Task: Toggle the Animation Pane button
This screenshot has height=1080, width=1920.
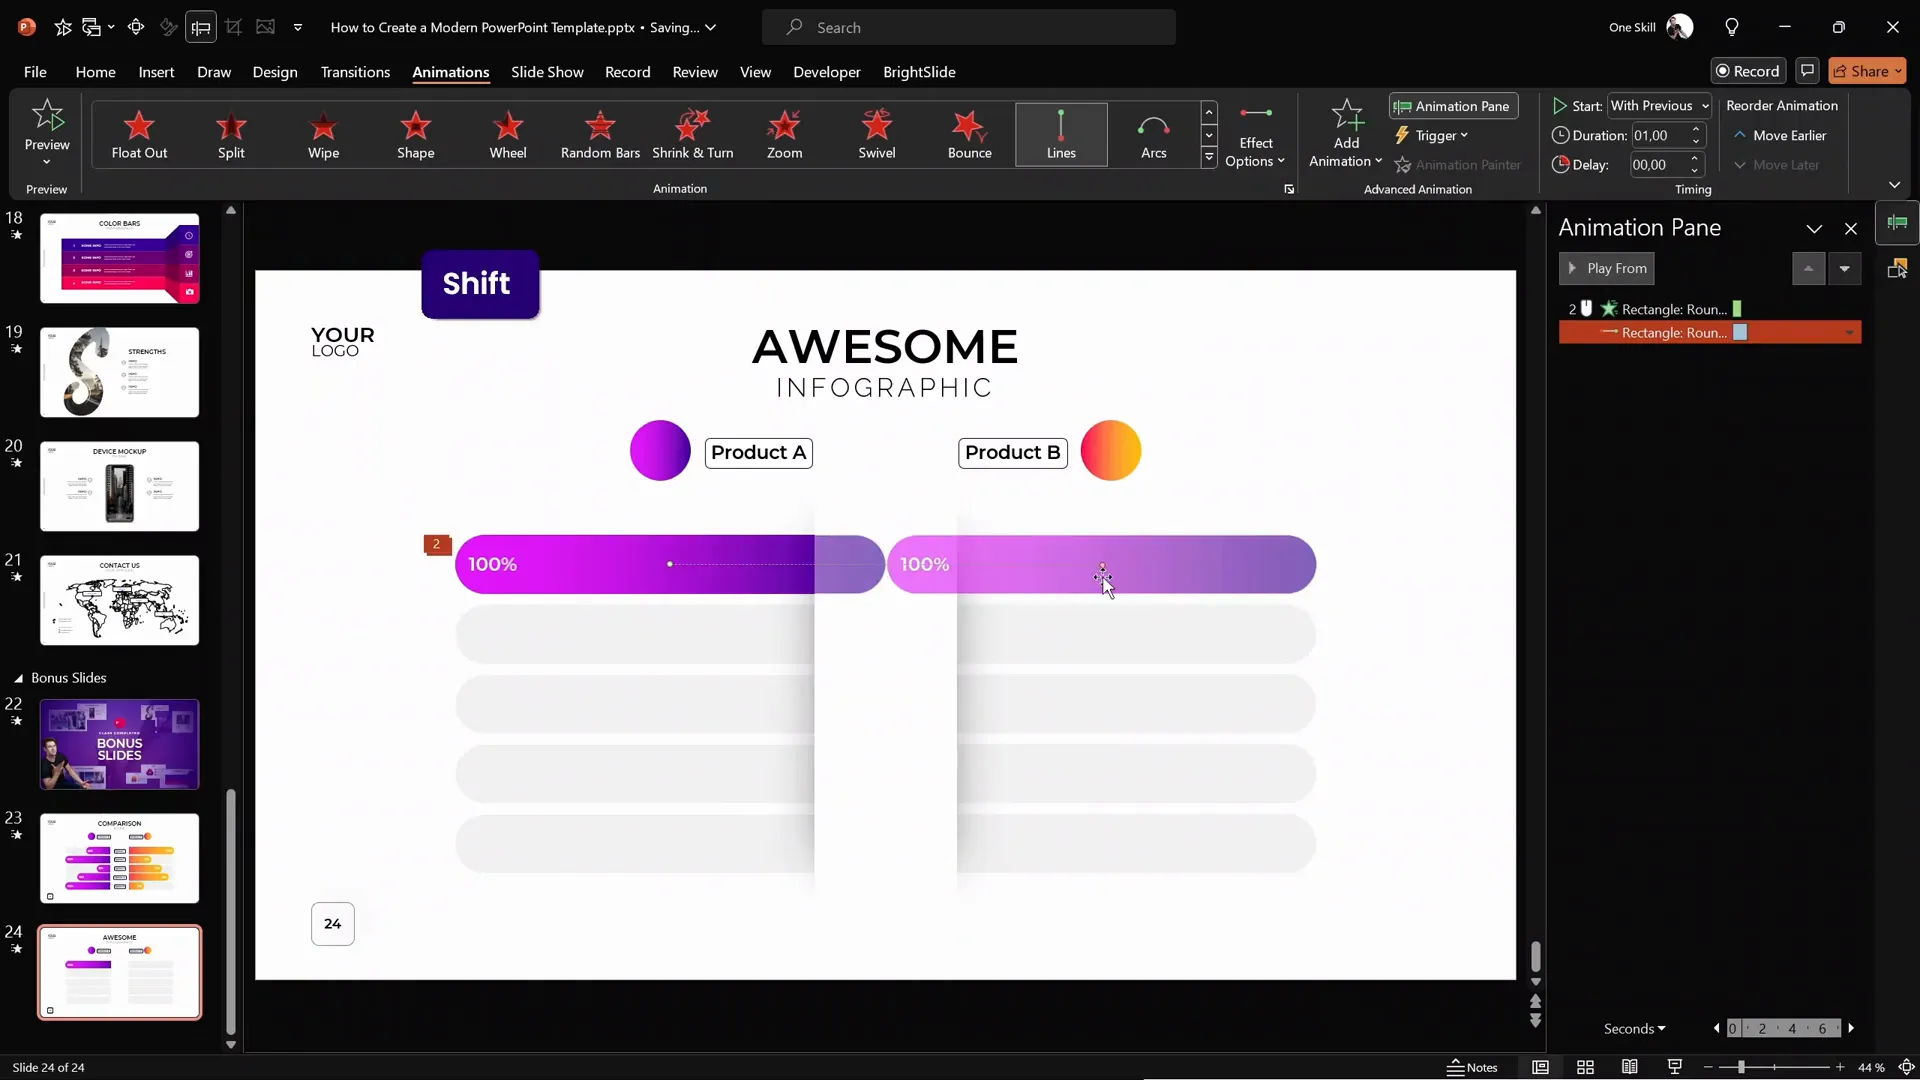Action: tap(1453, 106)
